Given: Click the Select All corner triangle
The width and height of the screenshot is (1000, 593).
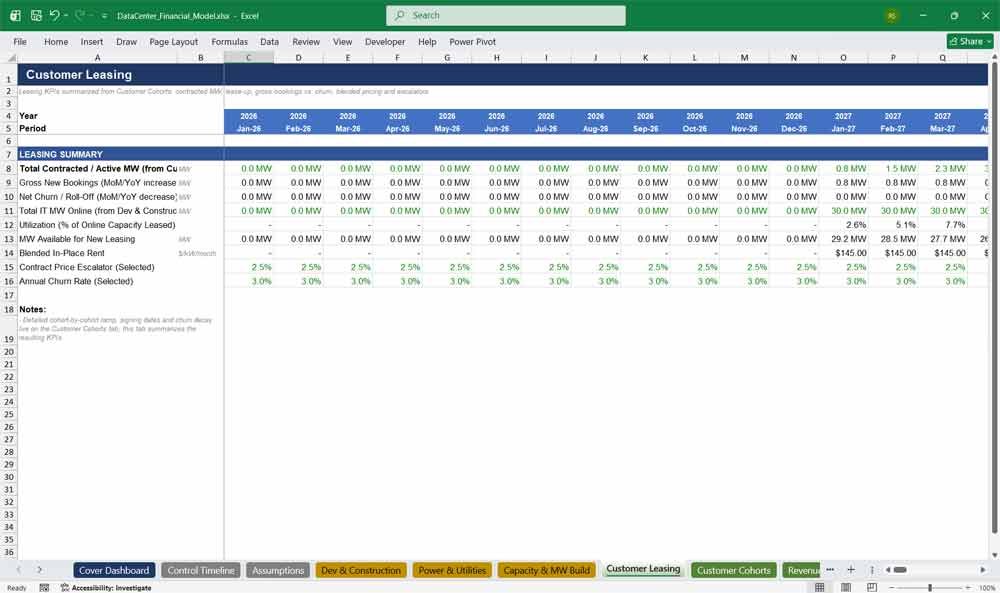Looking at the screenshot, I should click(9, 57).
